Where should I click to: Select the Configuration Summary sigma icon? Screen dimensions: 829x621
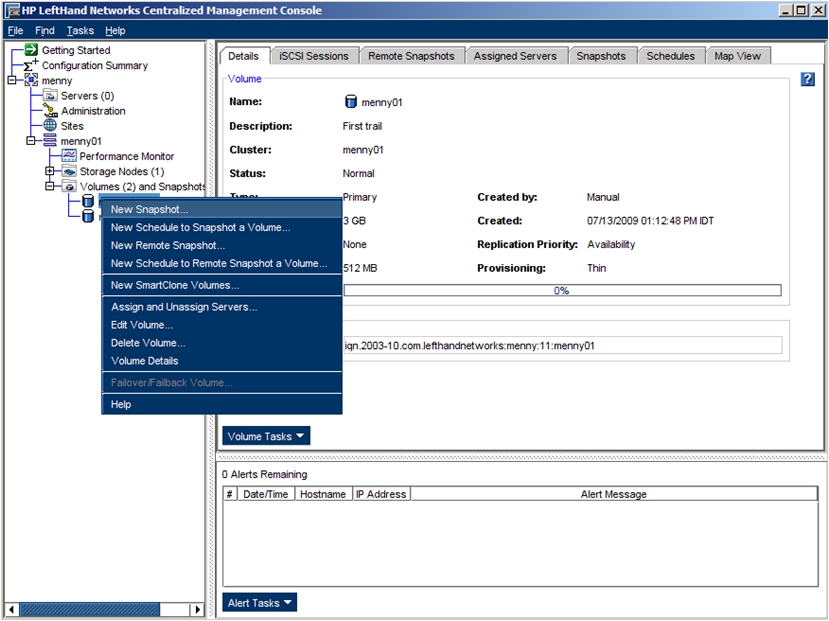point(31,65)
